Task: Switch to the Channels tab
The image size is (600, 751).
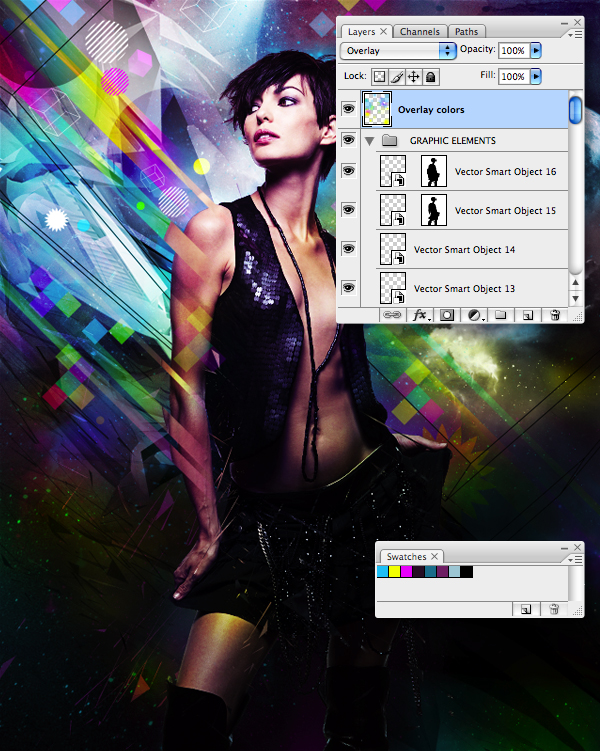Action: coord(419,32)
